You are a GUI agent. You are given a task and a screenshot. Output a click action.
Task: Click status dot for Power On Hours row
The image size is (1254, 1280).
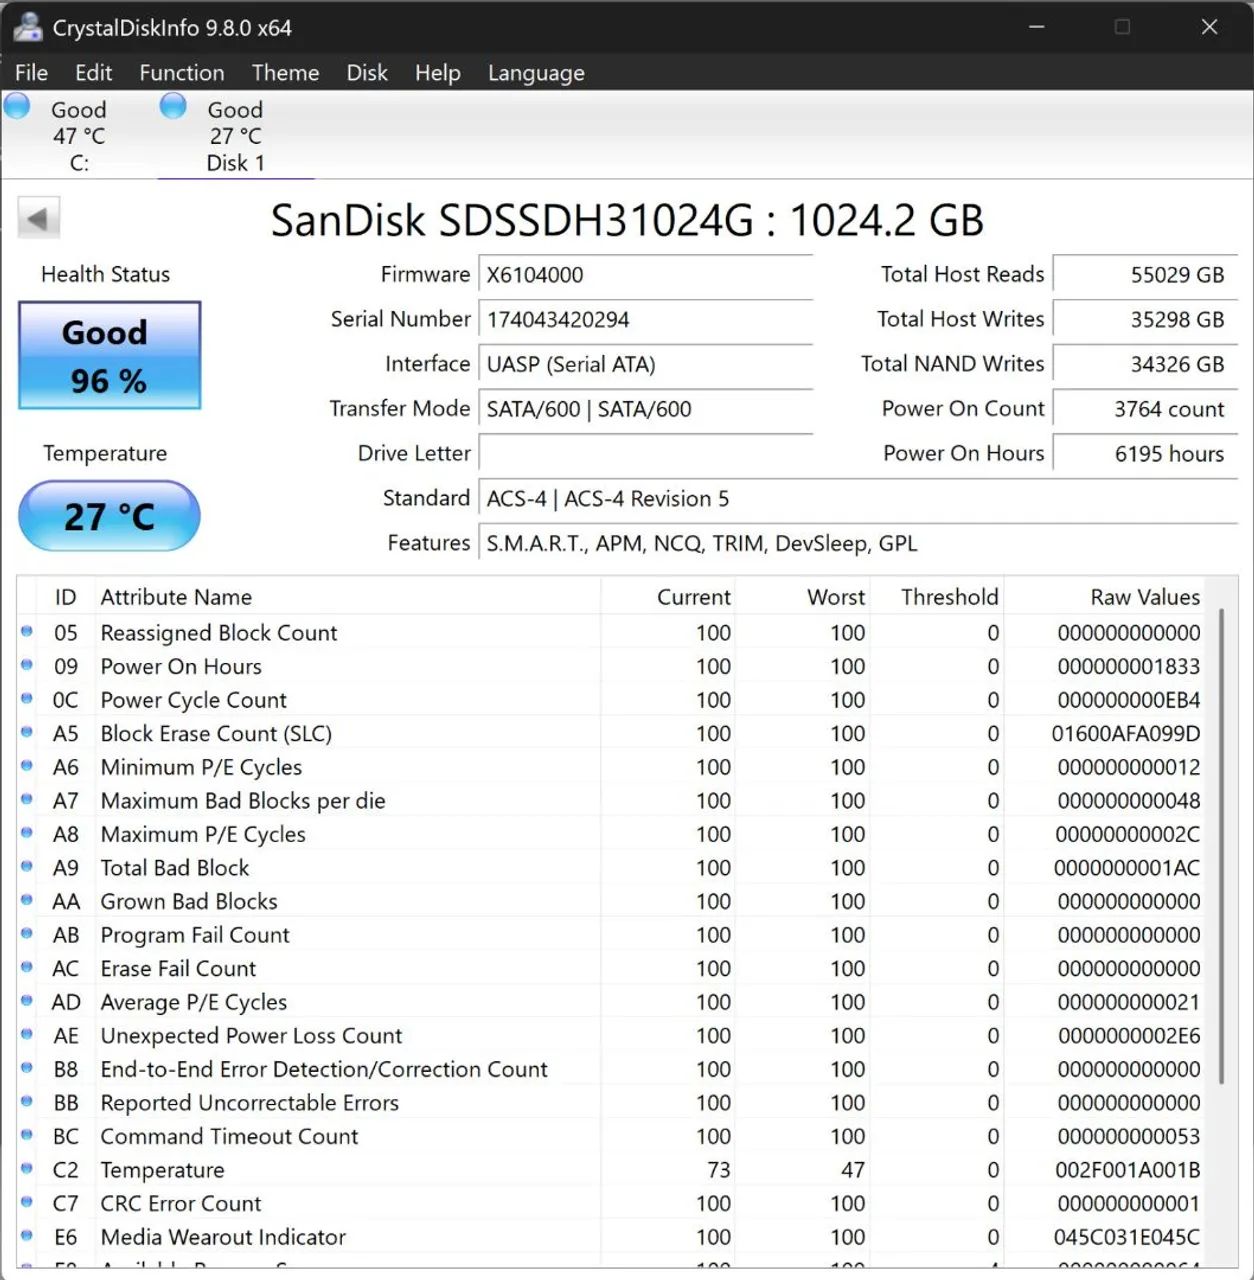[27, 665]
